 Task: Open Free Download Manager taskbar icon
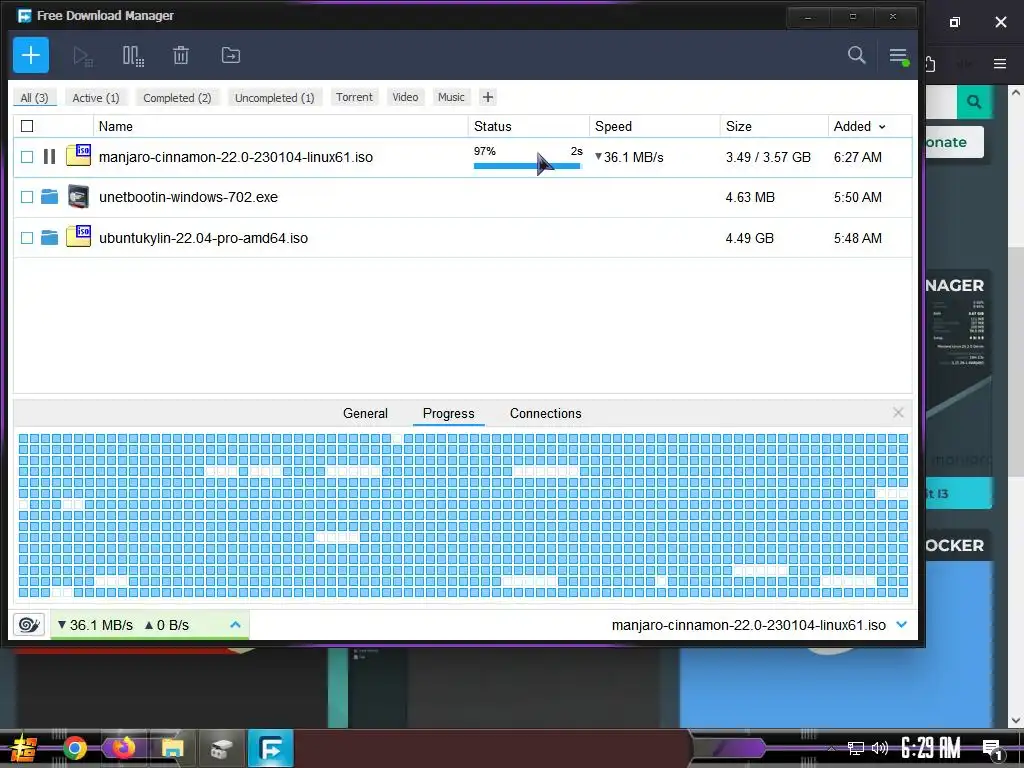click(270, 748)
